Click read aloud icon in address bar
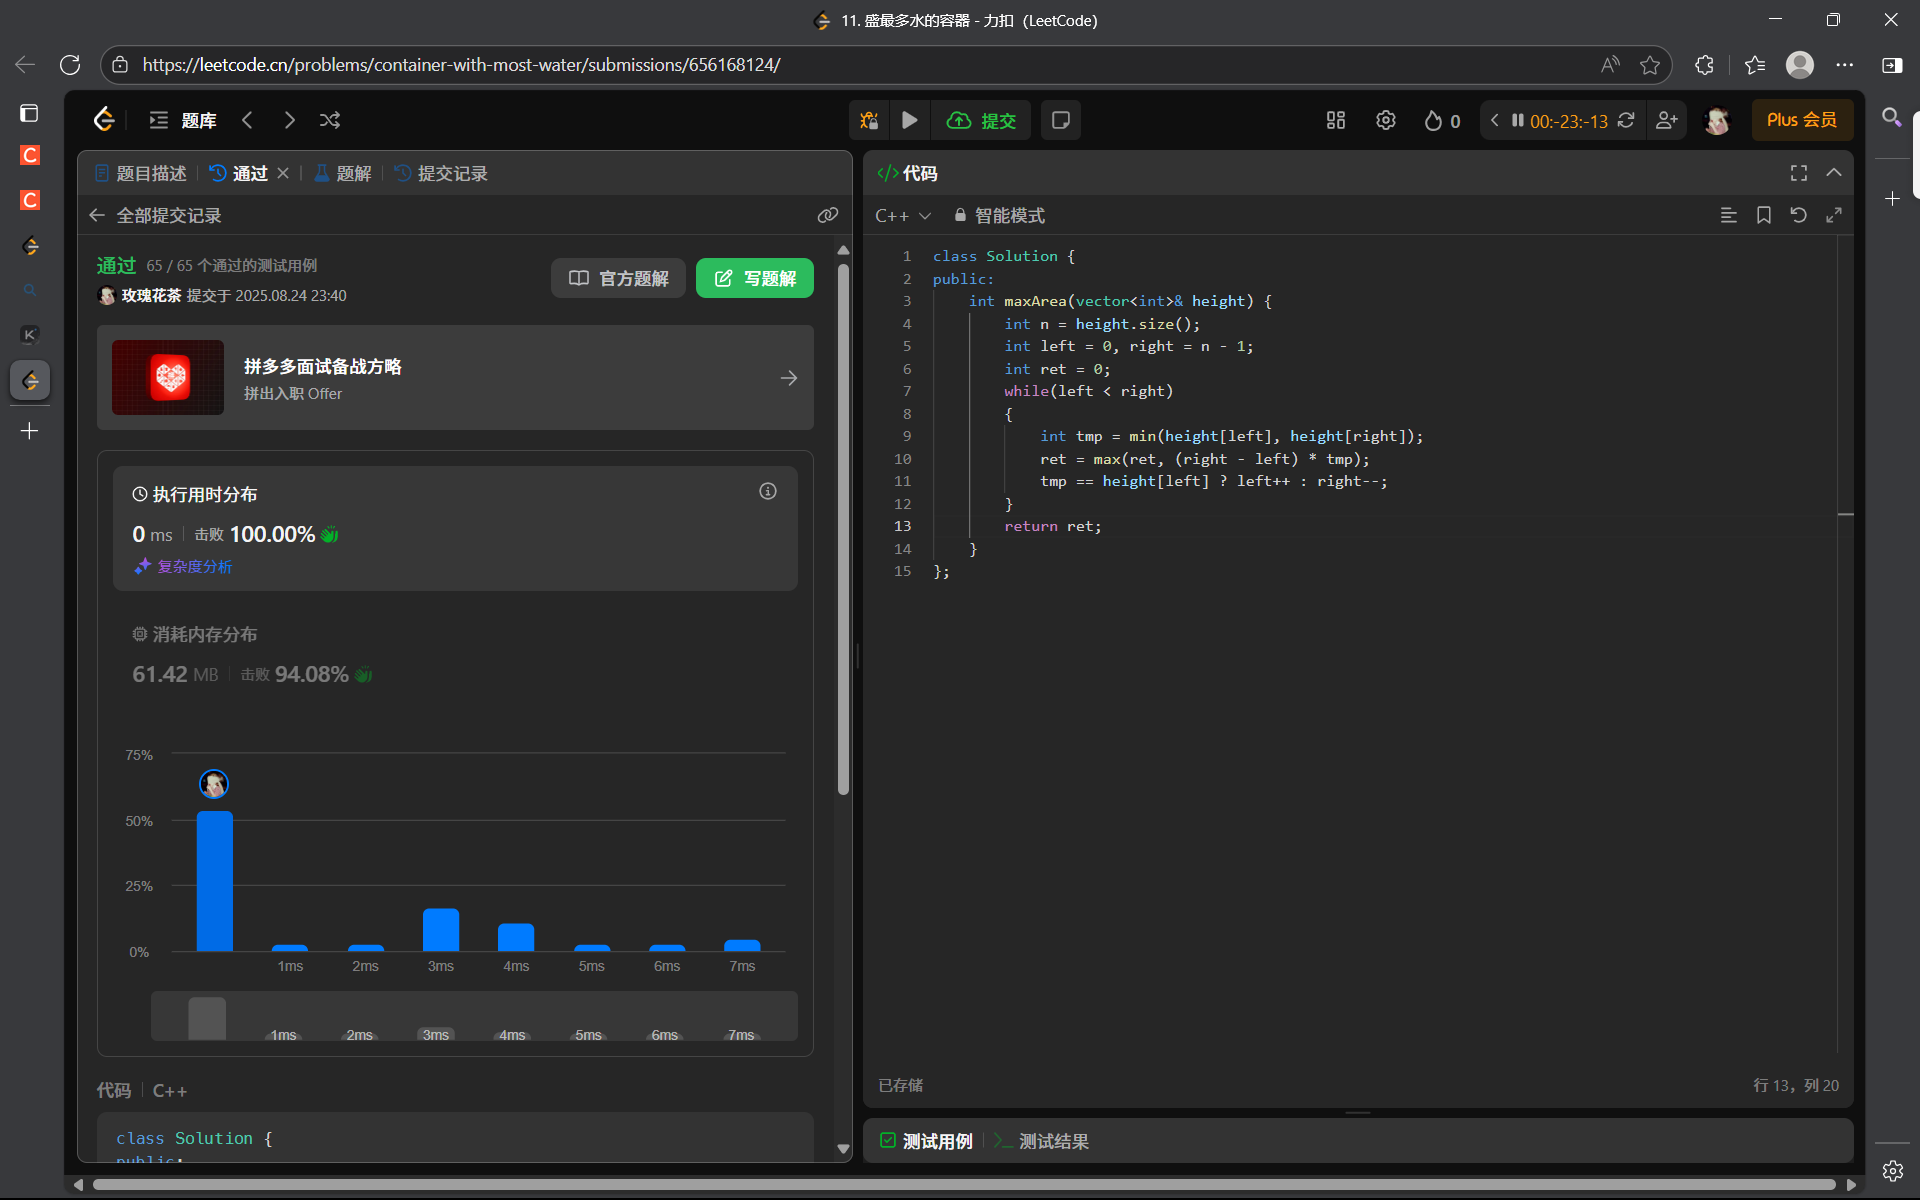 pos(1610,65)
